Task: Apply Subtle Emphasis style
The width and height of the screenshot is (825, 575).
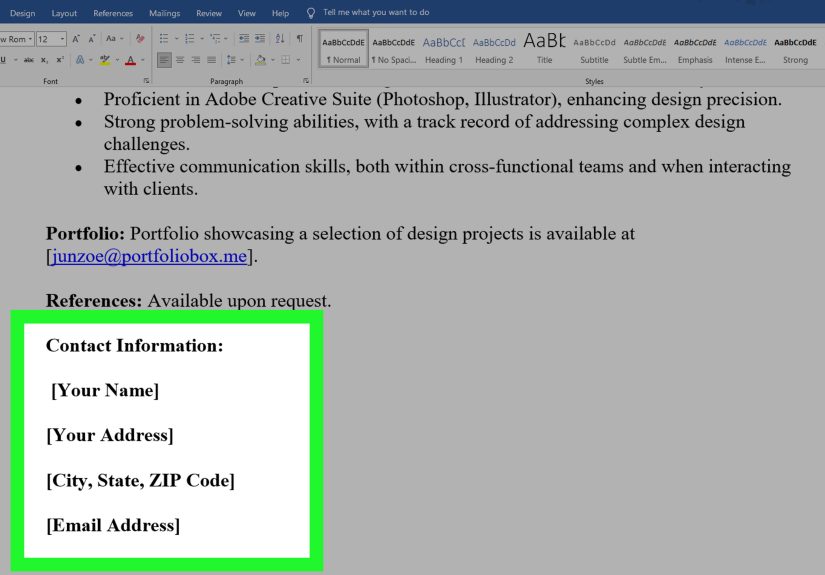Action: click(645, 51)
